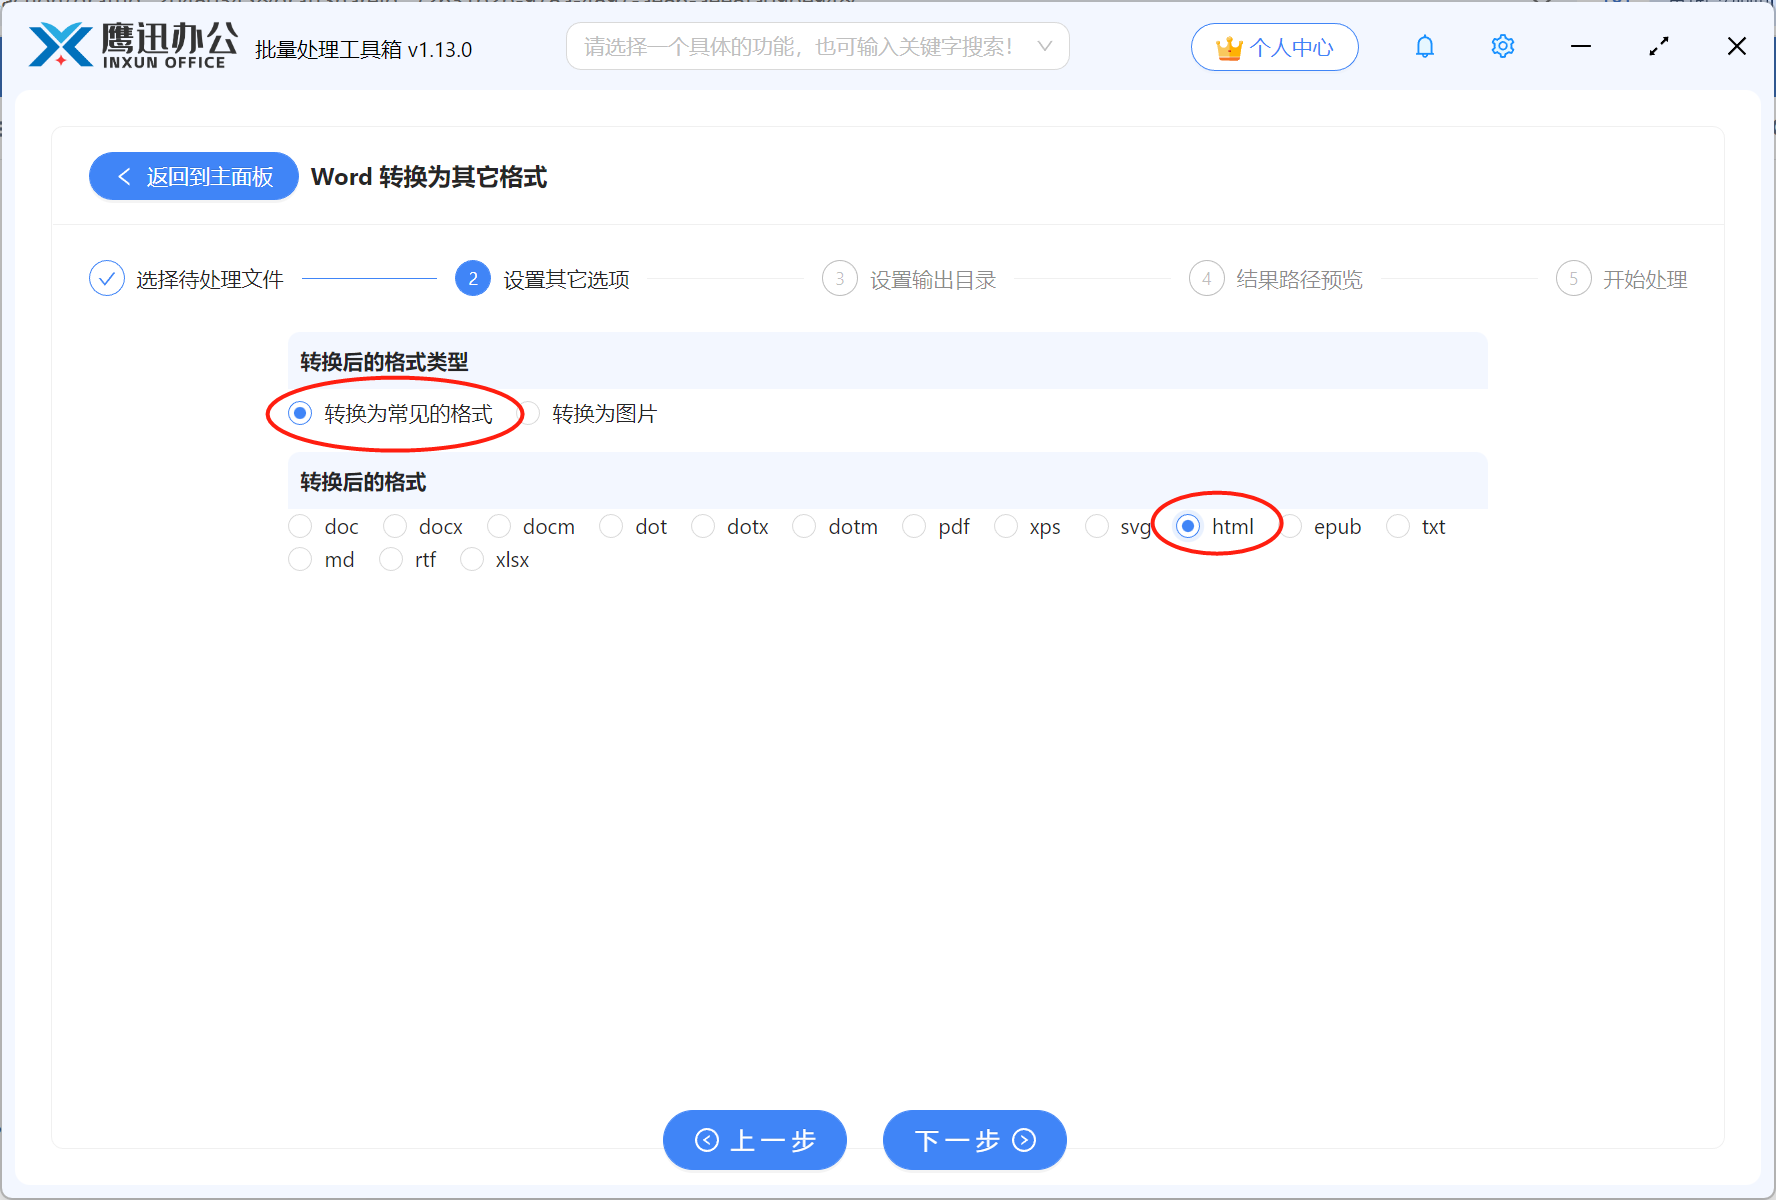The width and height of the screenshot is (1776, 1200).
Task: Click the fullscreen expand icon
Action: pos(1658,46)
